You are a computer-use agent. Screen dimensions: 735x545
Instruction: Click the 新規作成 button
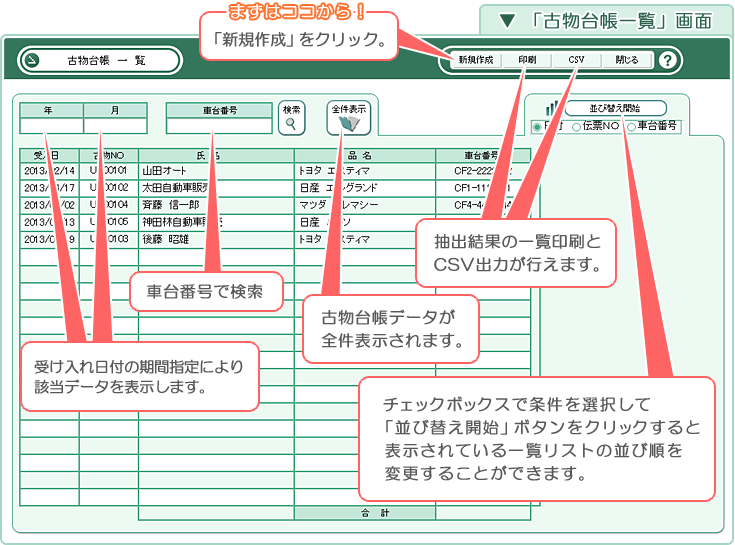475,60
